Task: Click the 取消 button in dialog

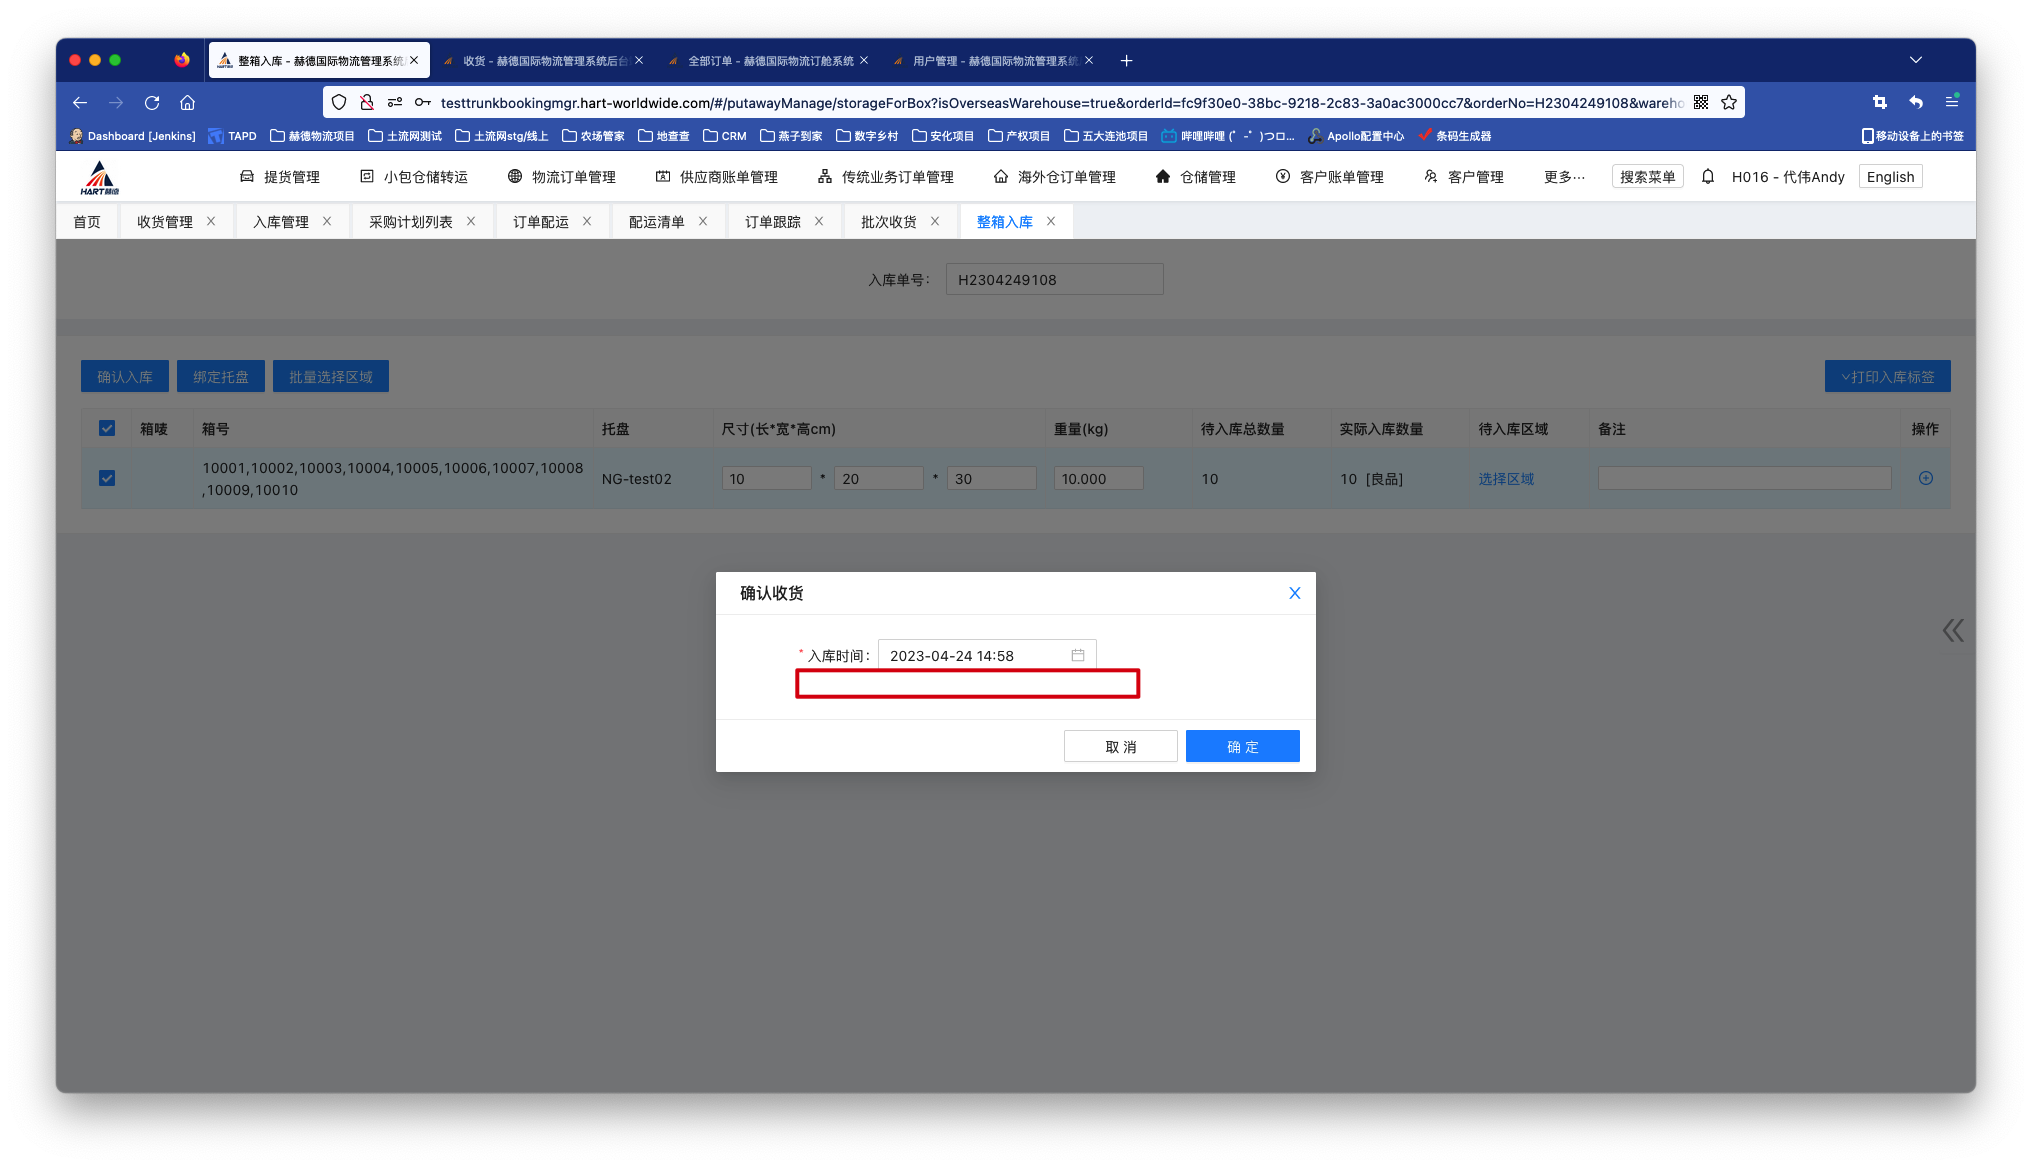Action: click(x=1120, y=746)
